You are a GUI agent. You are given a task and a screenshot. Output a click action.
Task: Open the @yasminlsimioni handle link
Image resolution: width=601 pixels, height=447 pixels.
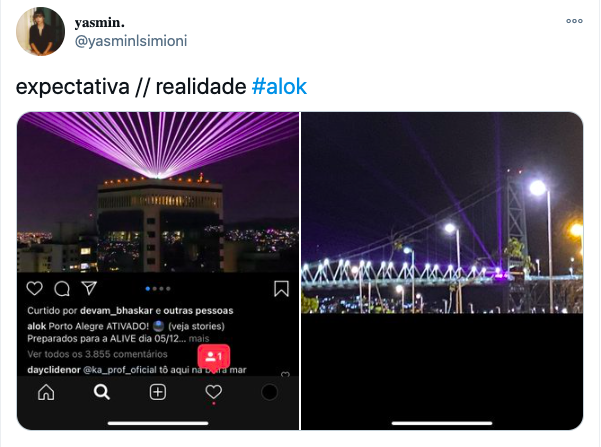[x=131, y=41]
